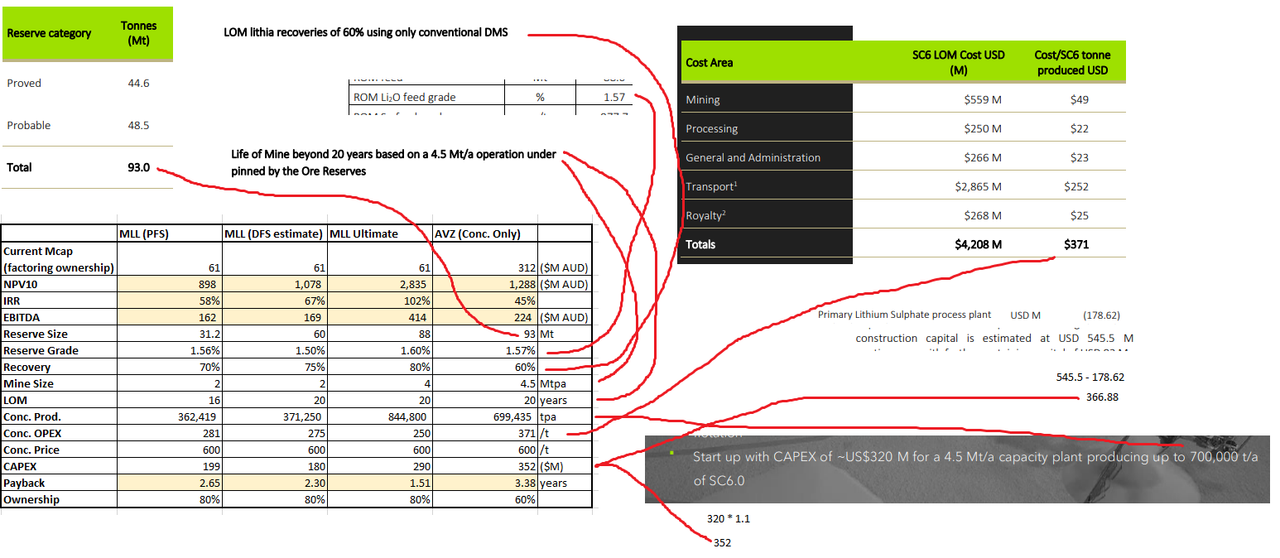This screenshot has height=558, width=1280.
Task: Select 'Primary Lithium Sulphate process plant' text
Action: click(905, 315)
